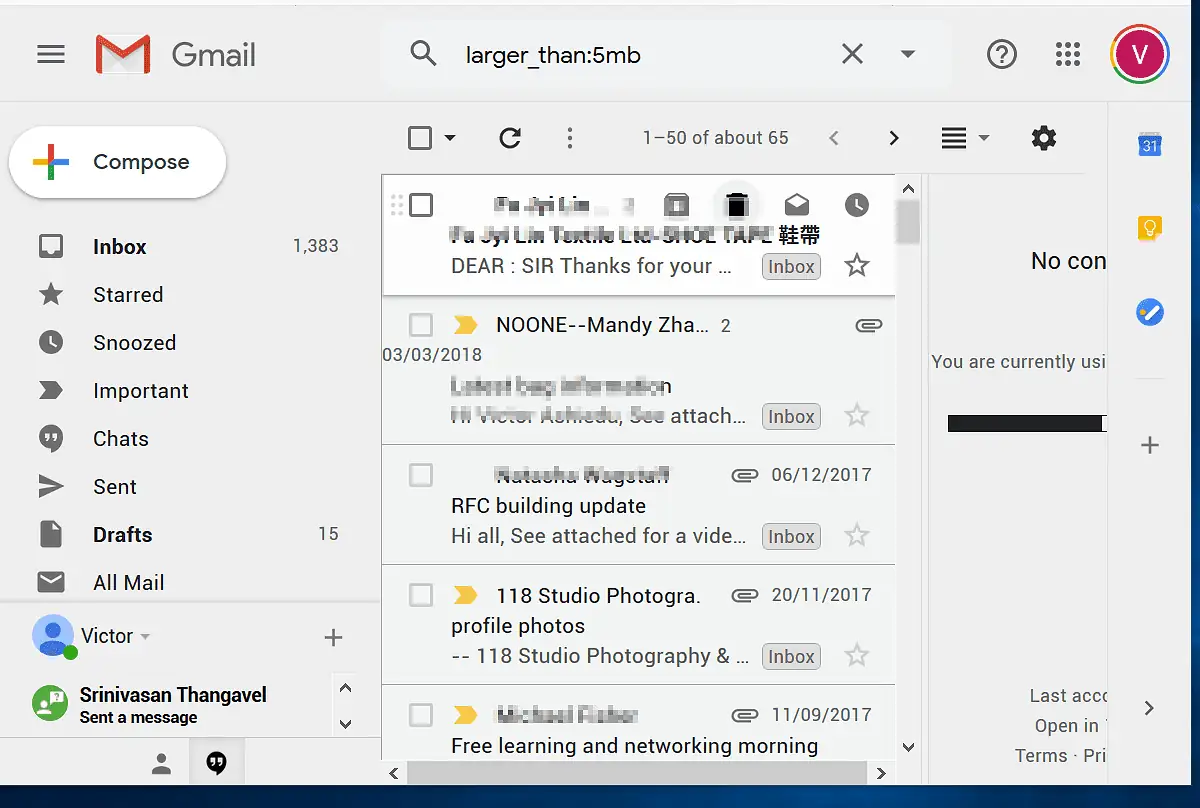Snooze the Pa Jyi Lin email
Image resolution: width=1200 pixels, height=808 pixels.
[x=856, y=205]
